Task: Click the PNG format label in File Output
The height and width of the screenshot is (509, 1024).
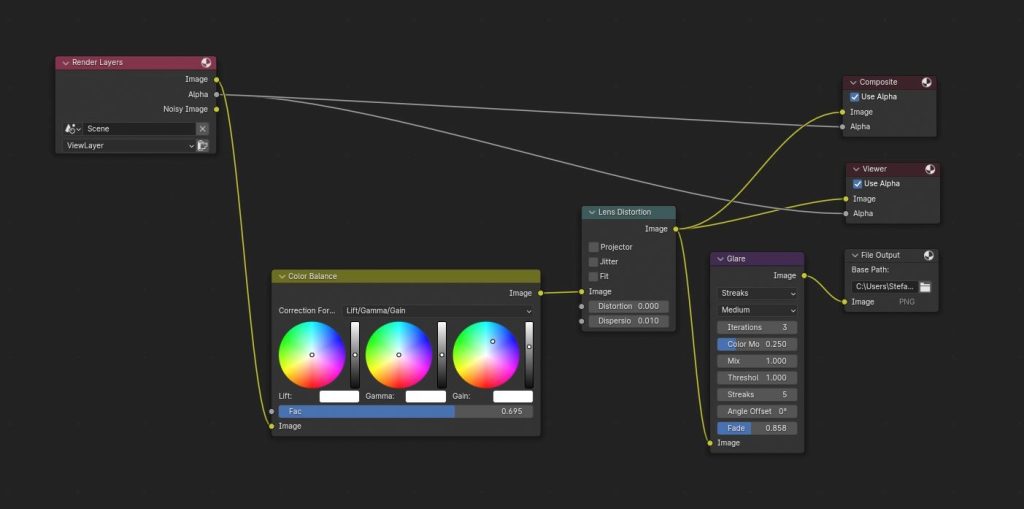Action: click(x=907, y=302)
